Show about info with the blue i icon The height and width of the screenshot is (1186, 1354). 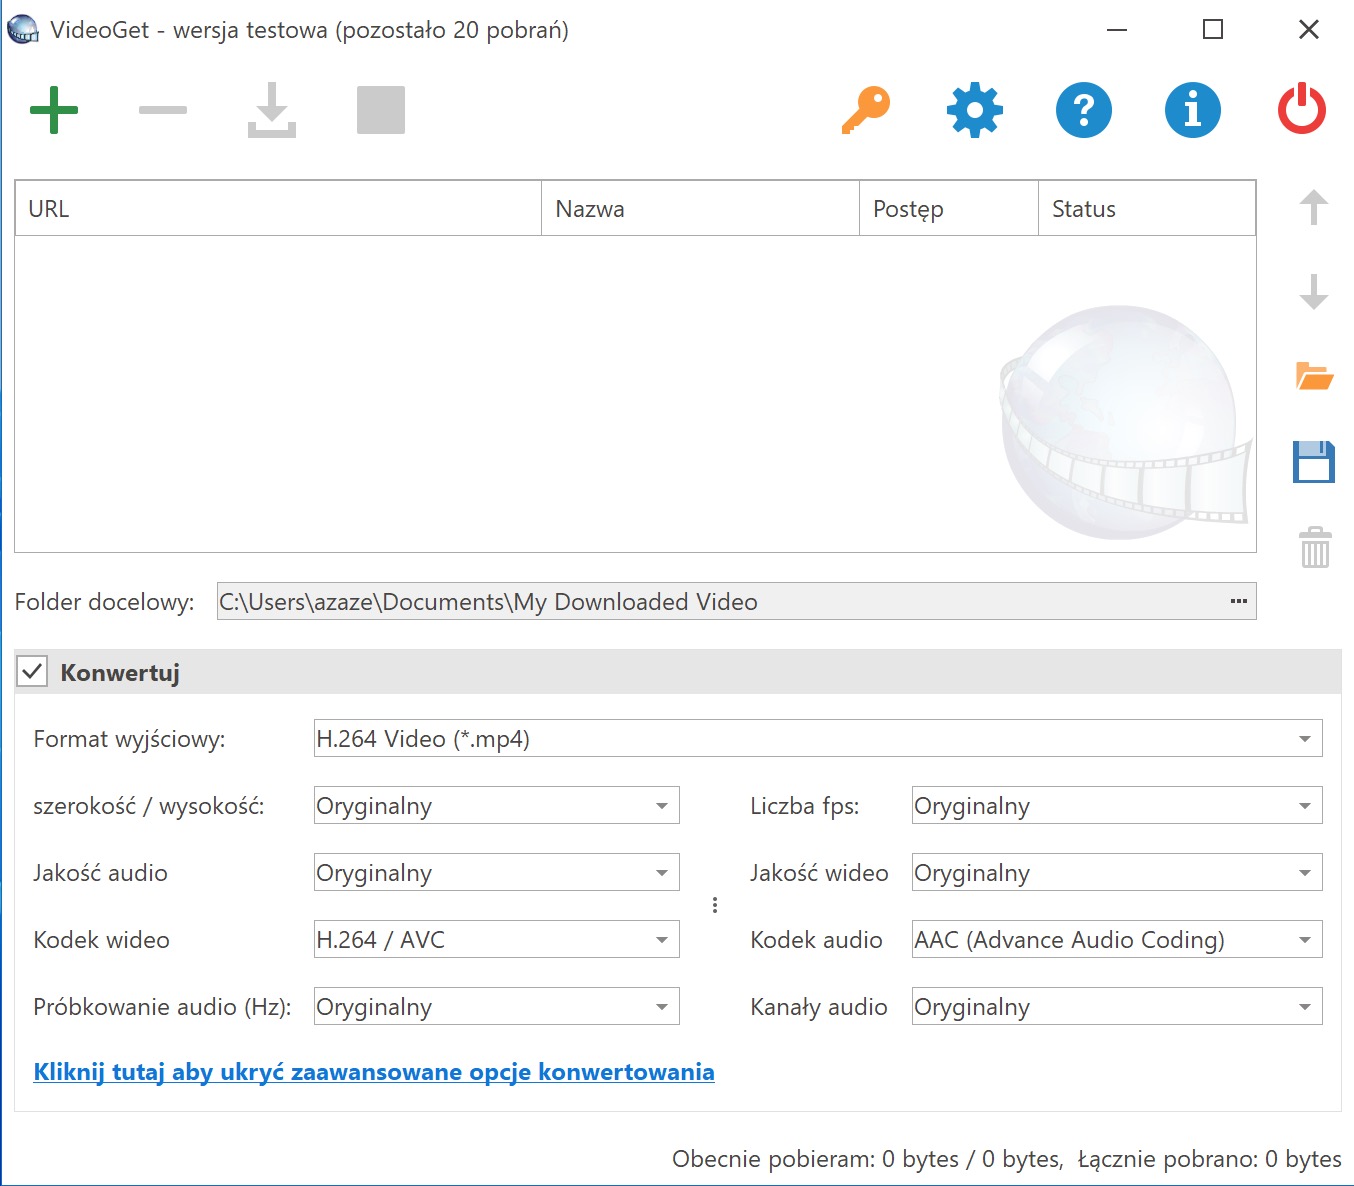[x=1193, y=110]
